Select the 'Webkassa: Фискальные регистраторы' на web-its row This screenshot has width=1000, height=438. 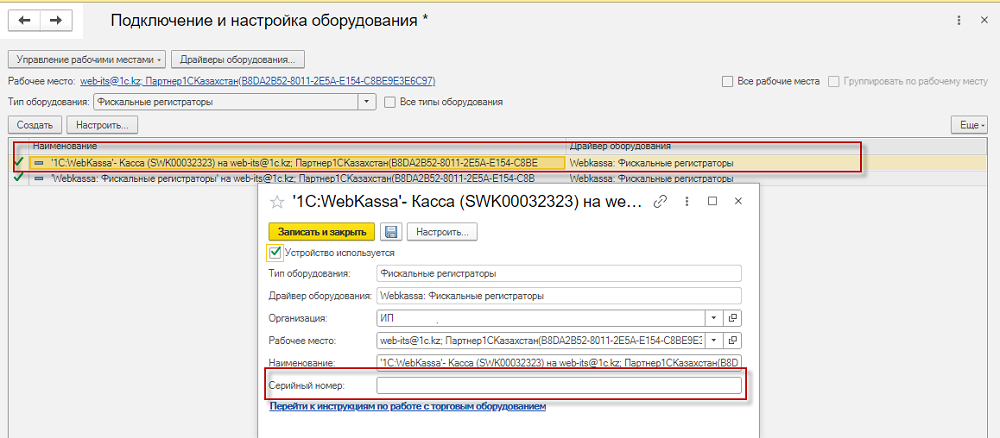[x=297, y=178]
